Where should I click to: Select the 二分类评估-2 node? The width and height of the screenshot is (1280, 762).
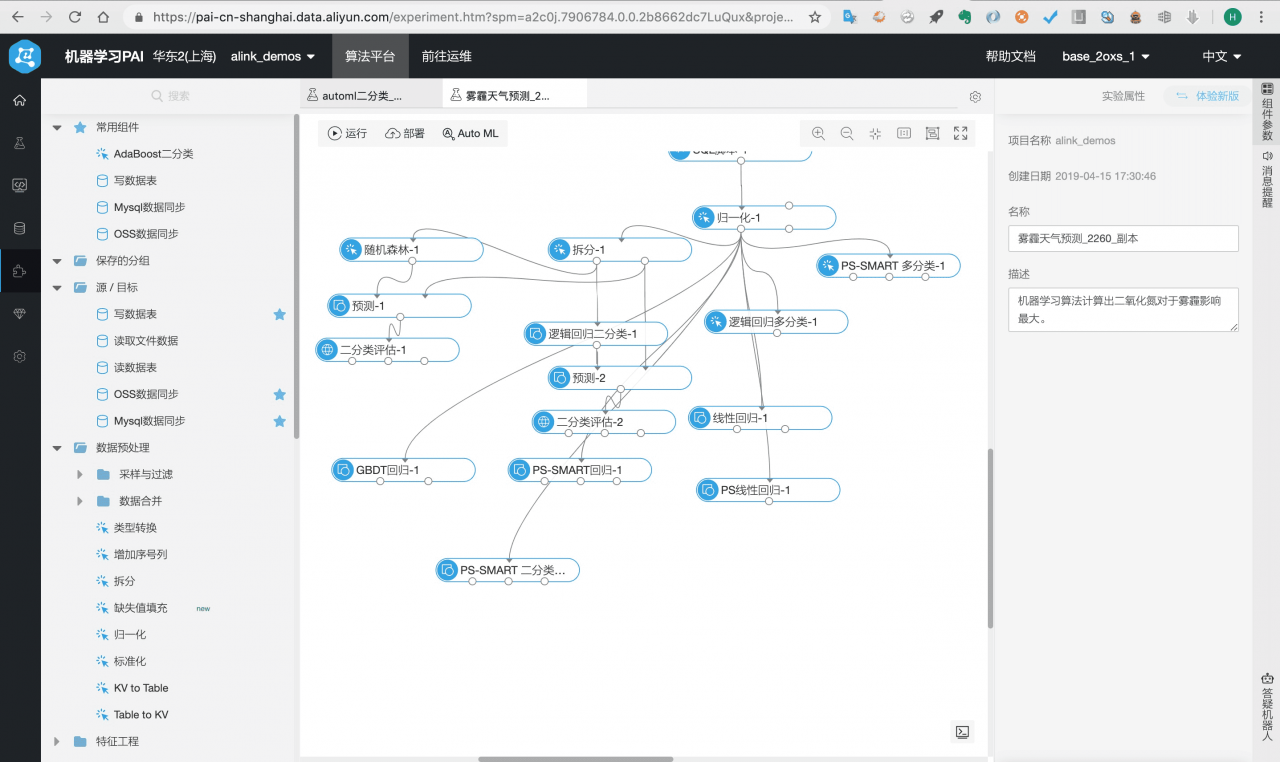604,422
